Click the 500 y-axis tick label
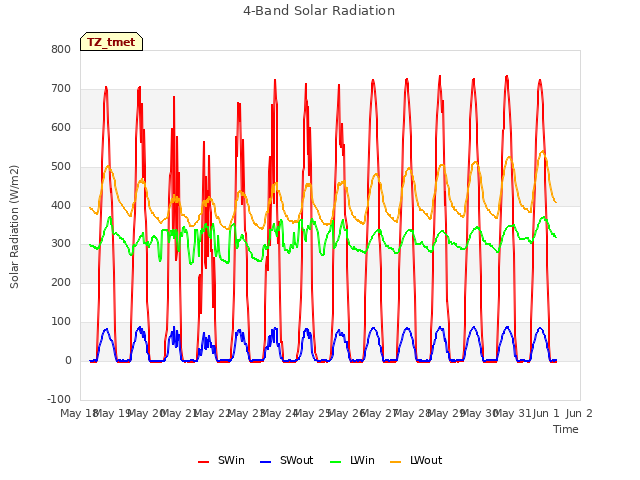 [x=61, y=167]
